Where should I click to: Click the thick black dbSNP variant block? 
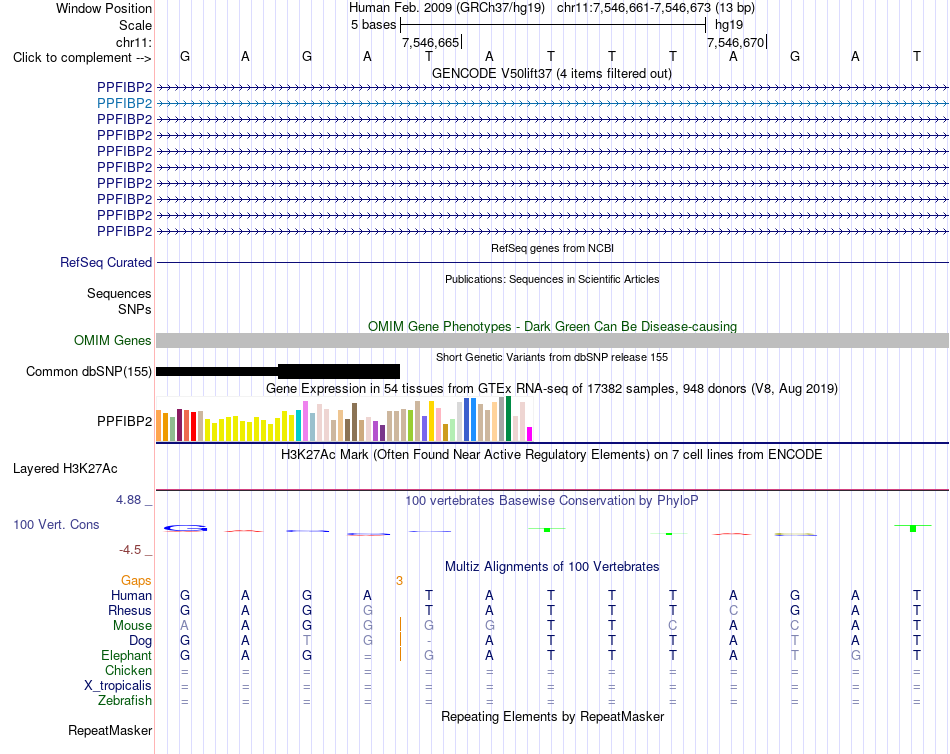point(339,371)
